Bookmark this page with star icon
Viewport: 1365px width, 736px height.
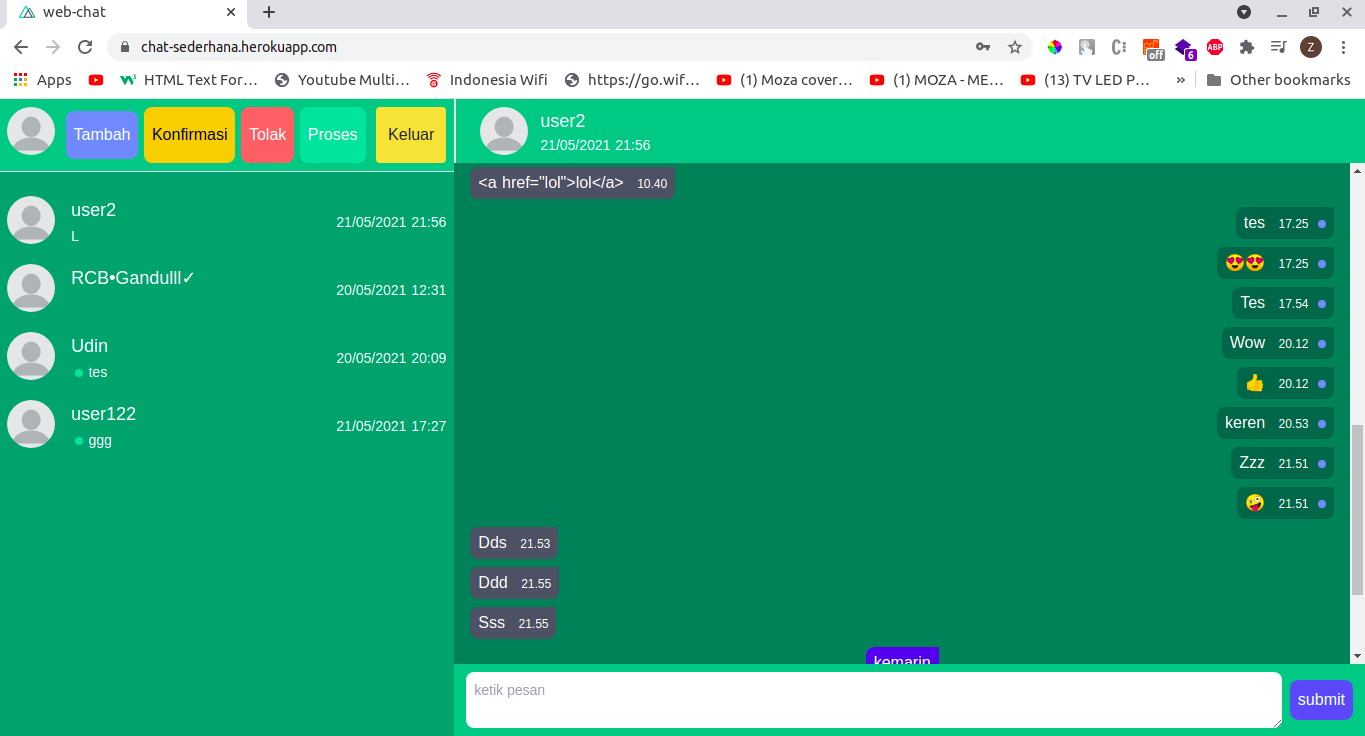(x=1015, y=47)
